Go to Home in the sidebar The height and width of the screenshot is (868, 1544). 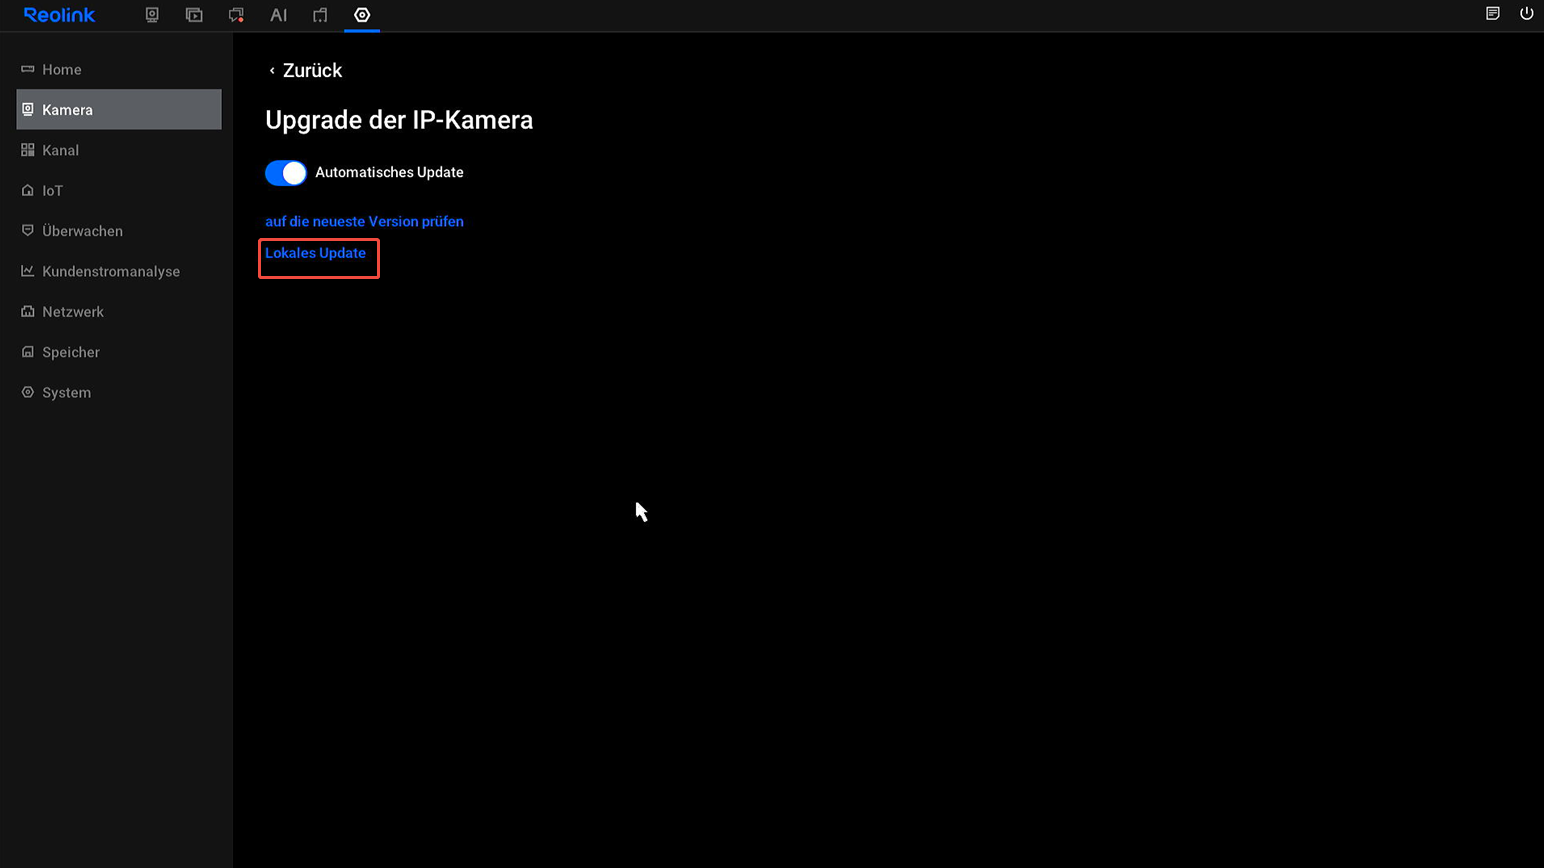coord(119,69)
